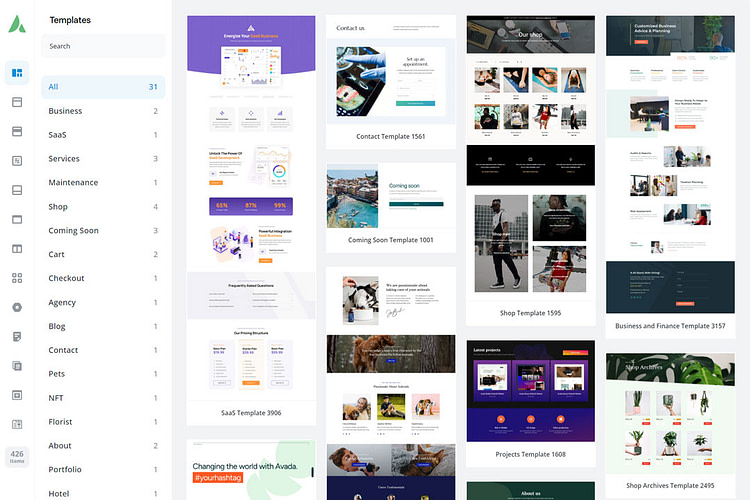Filter templates by Business category
This screenshot has height=500, width=750.
pos(103,111)
